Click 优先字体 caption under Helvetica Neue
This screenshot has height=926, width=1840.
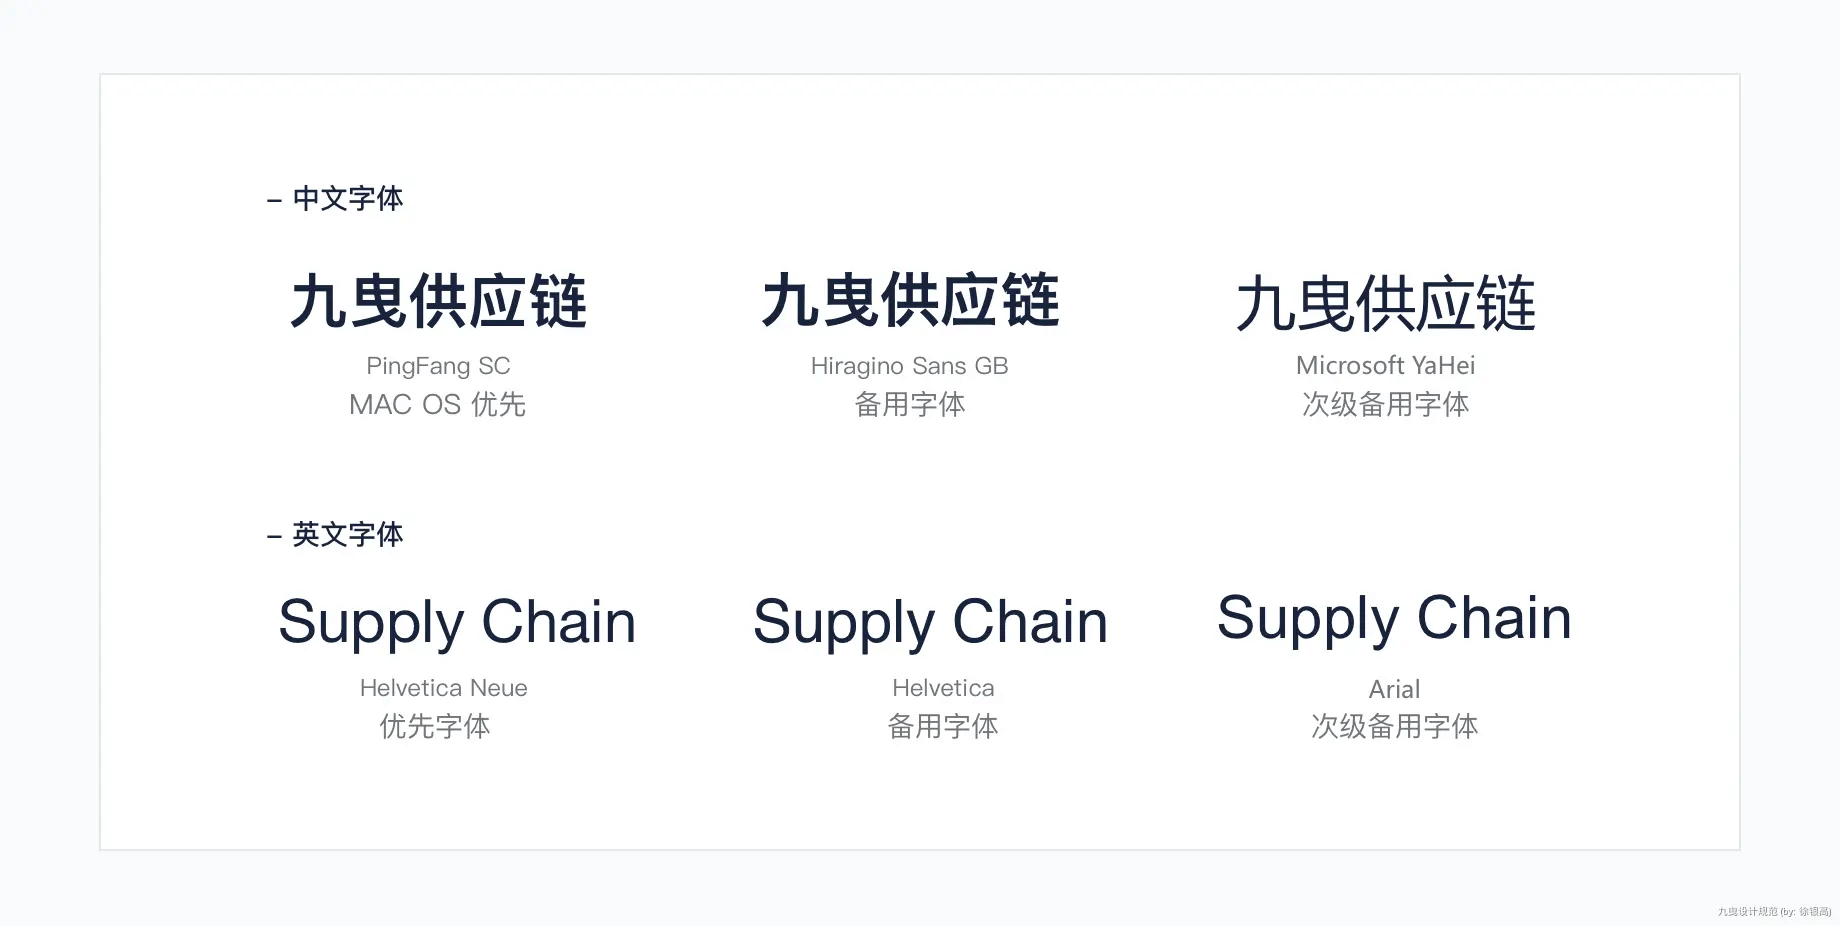click(435, 726)
